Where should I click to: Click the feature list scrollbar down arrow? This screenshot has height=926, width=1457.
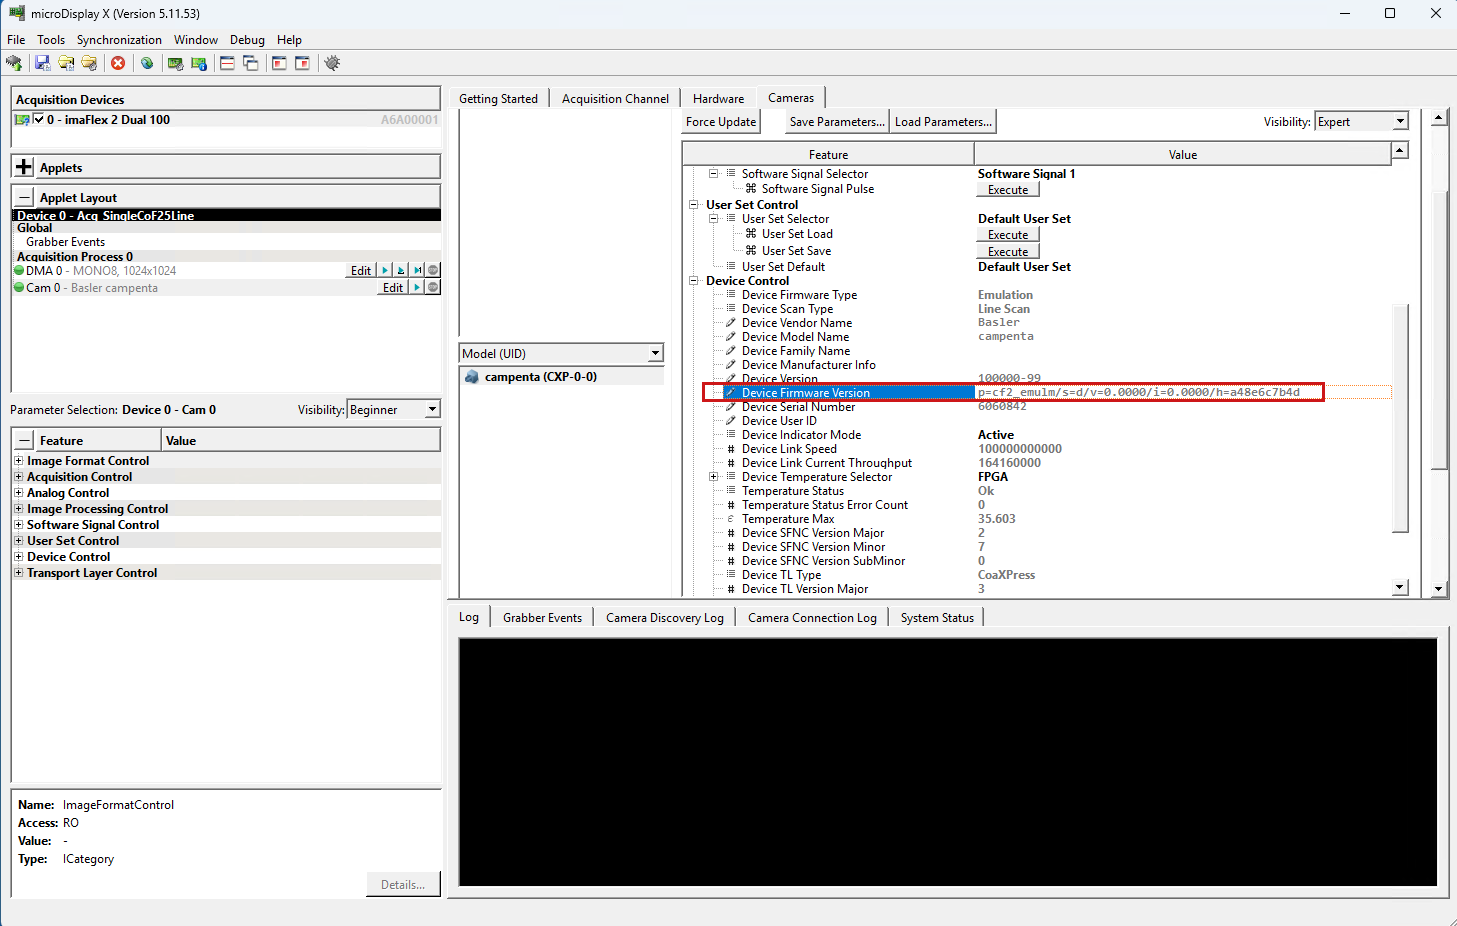pos(1400,588)
